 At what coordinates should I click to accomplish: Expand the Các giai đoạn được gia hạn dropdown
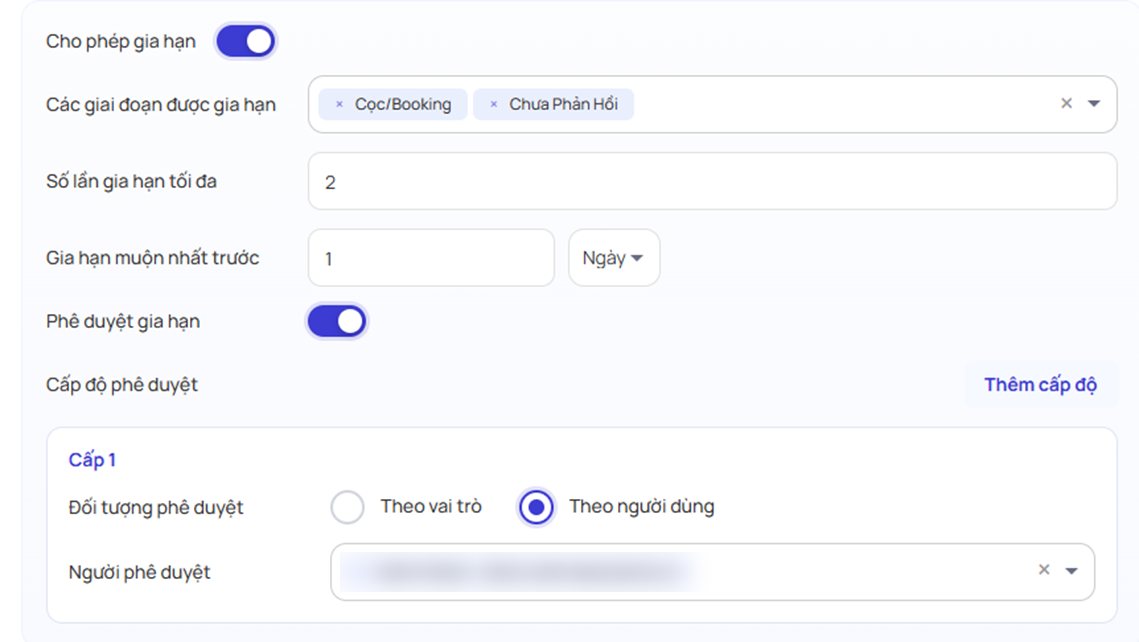[x=1094, y=104]
